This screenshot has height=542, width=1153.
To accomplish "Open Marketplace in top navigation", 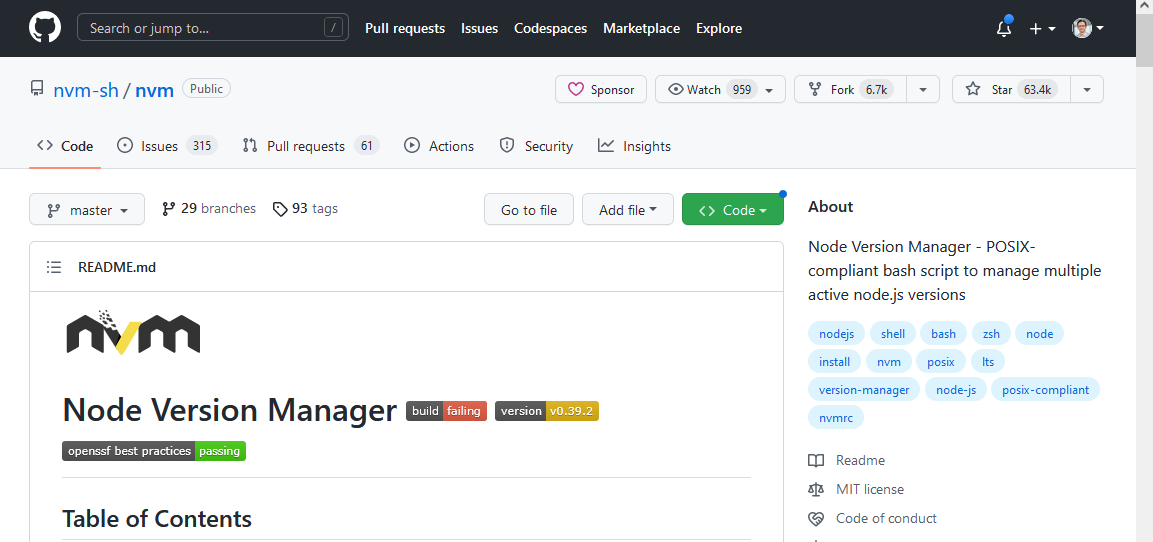I will click(641, 29).
